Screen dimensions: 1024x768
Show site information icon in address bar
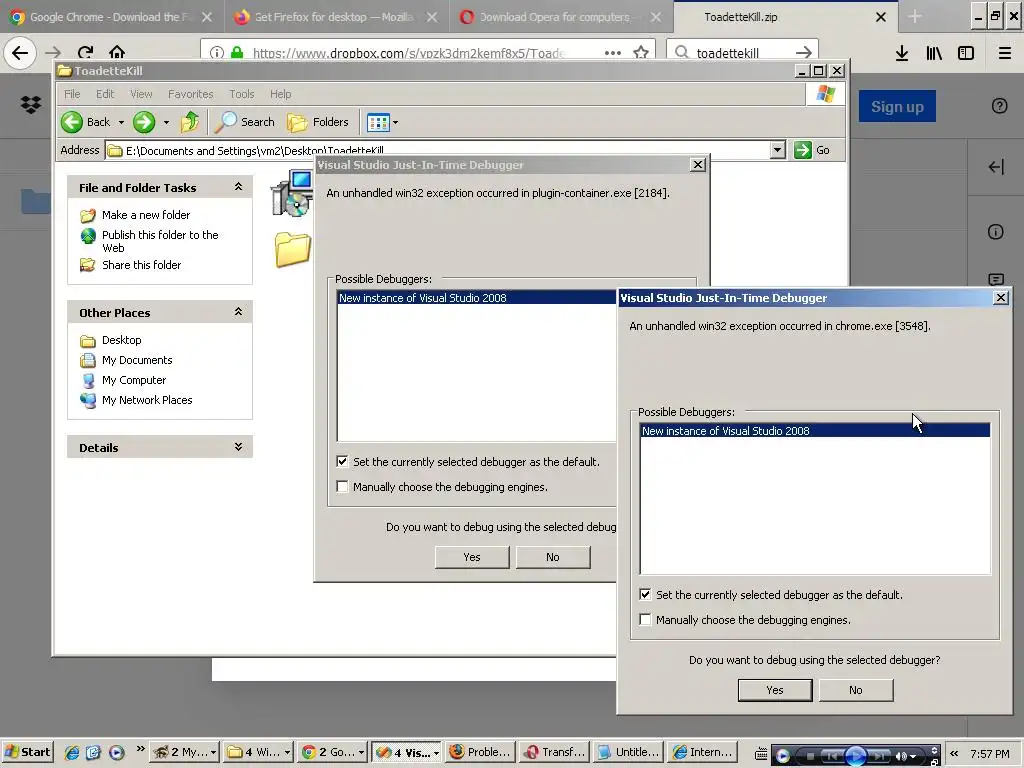click(217, 52)
